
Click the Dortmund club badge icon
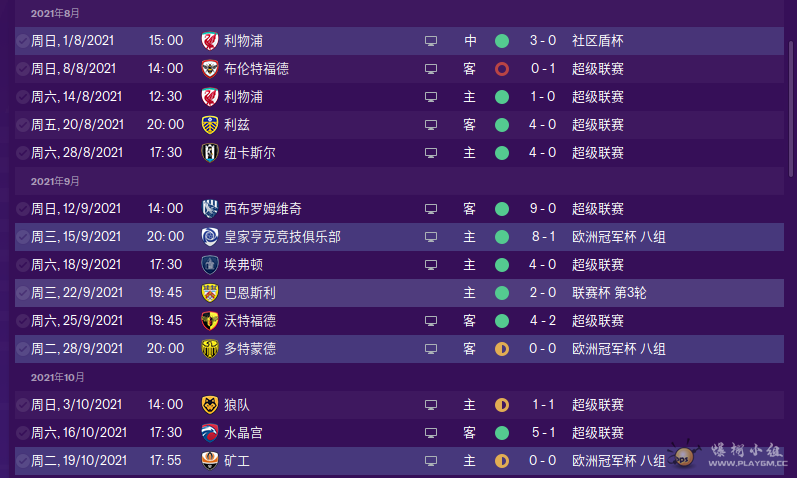(x=209, y=349)
